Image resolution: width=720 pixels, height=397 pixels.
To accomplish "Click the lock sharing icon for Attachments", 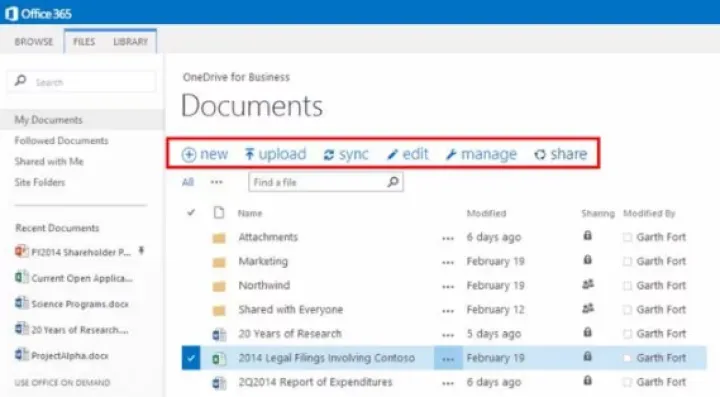I will tap(587, 236).
